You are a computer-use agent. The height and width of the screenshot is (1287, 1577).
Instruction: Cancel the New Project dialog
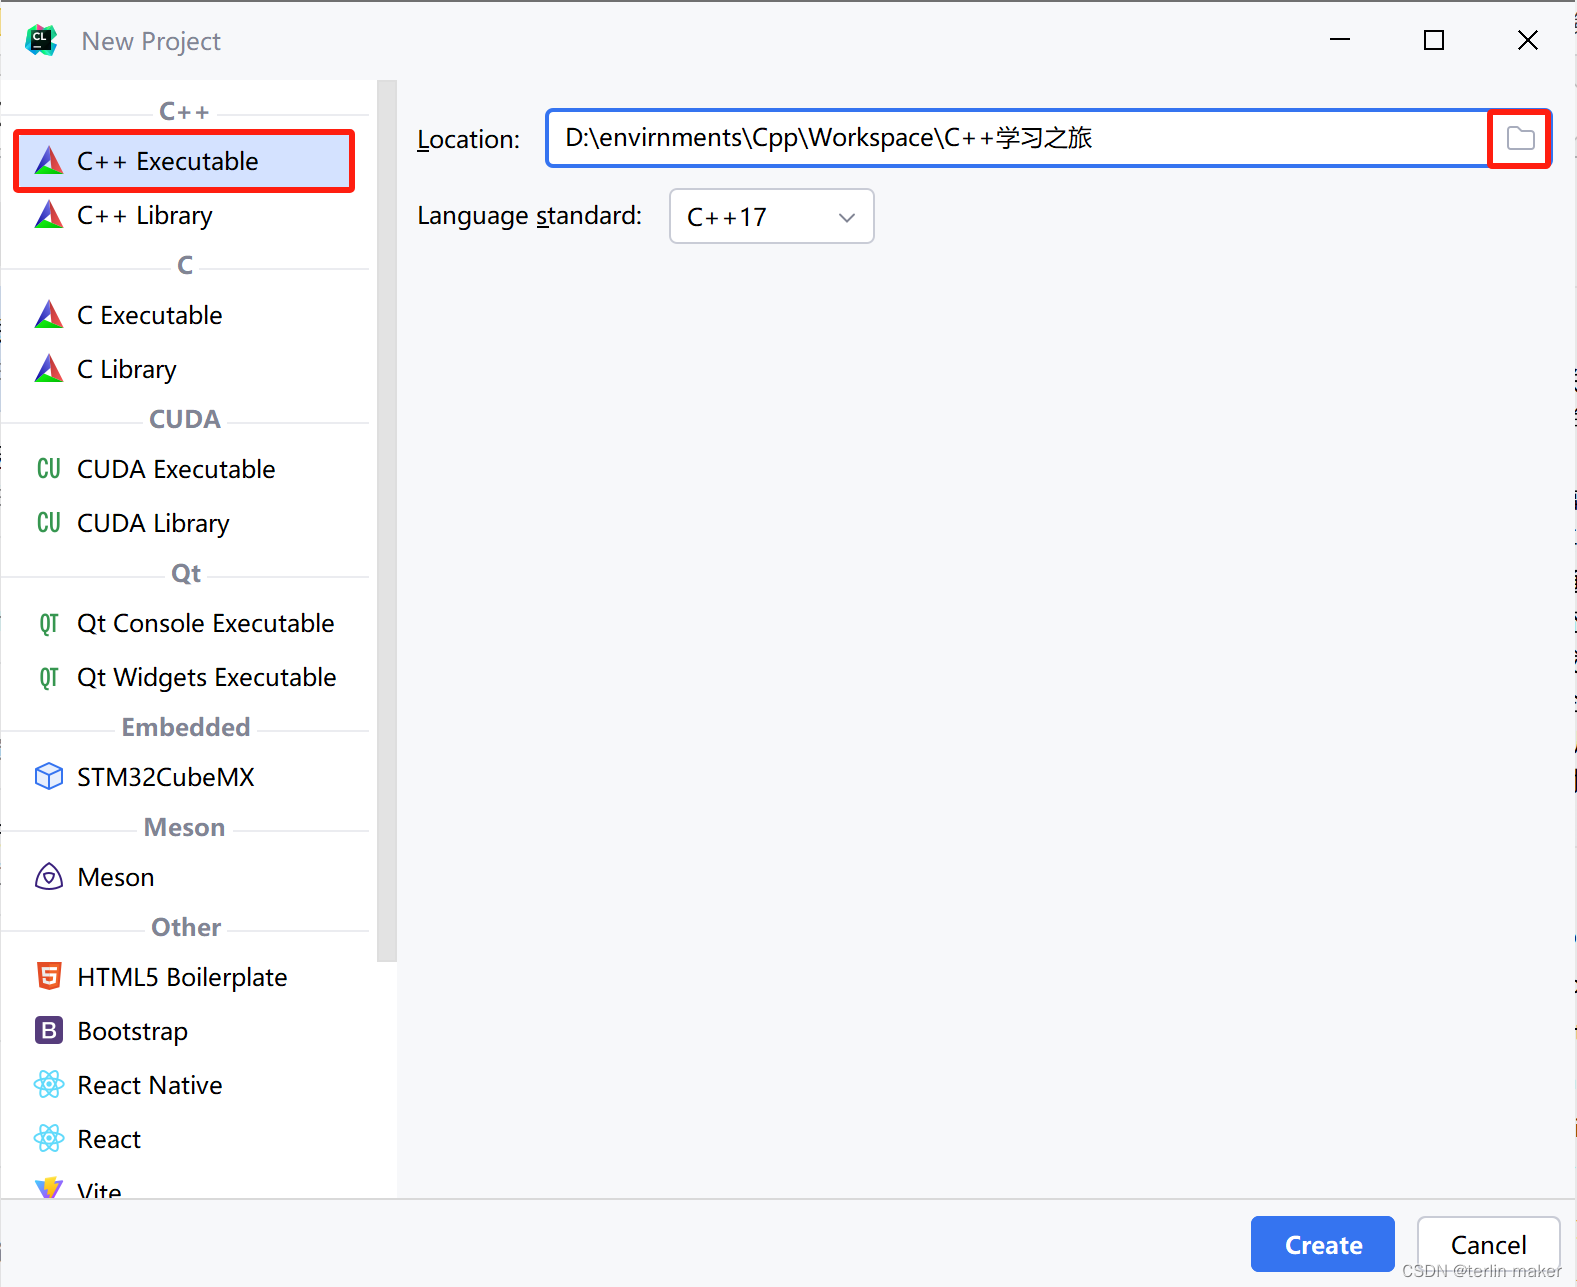click(x=1488, y=1244)
